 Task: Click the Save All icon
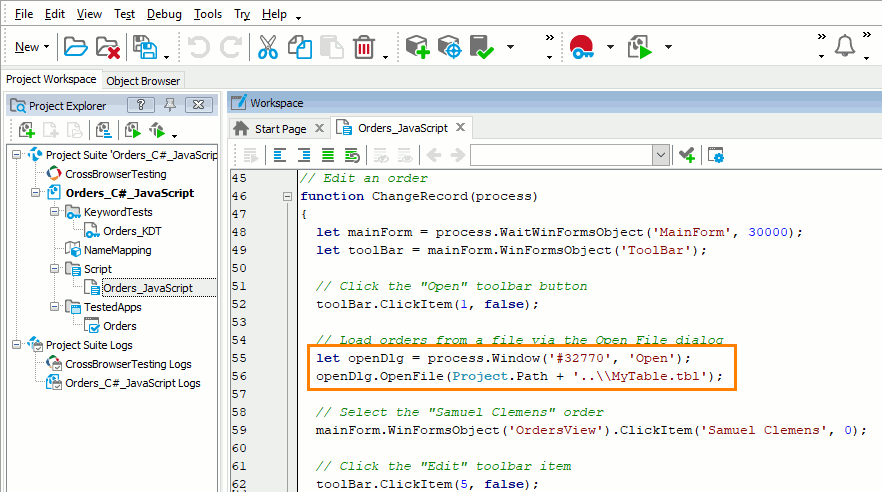[145, 47]
